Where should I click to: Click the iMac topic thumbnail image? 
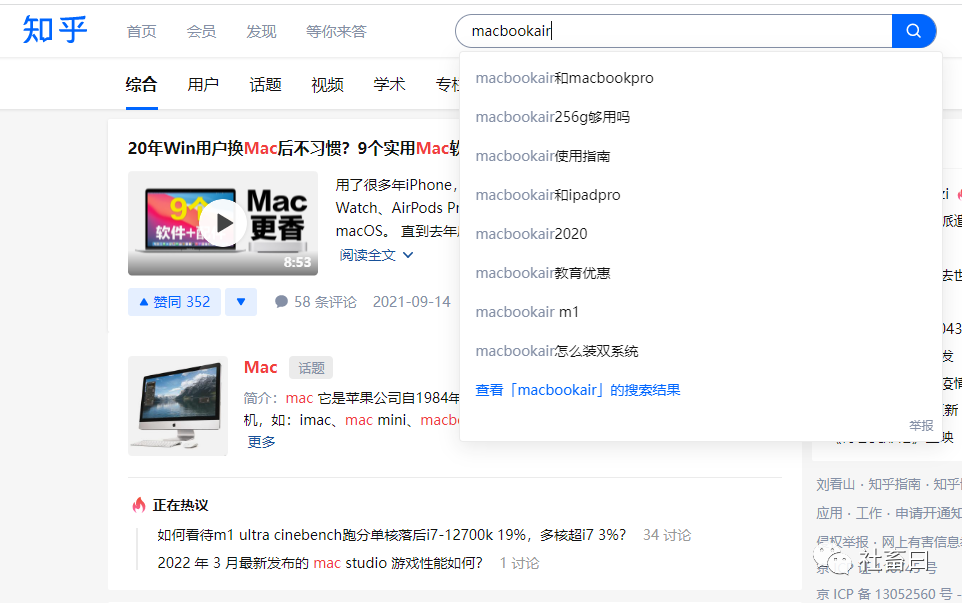(178, 405)
